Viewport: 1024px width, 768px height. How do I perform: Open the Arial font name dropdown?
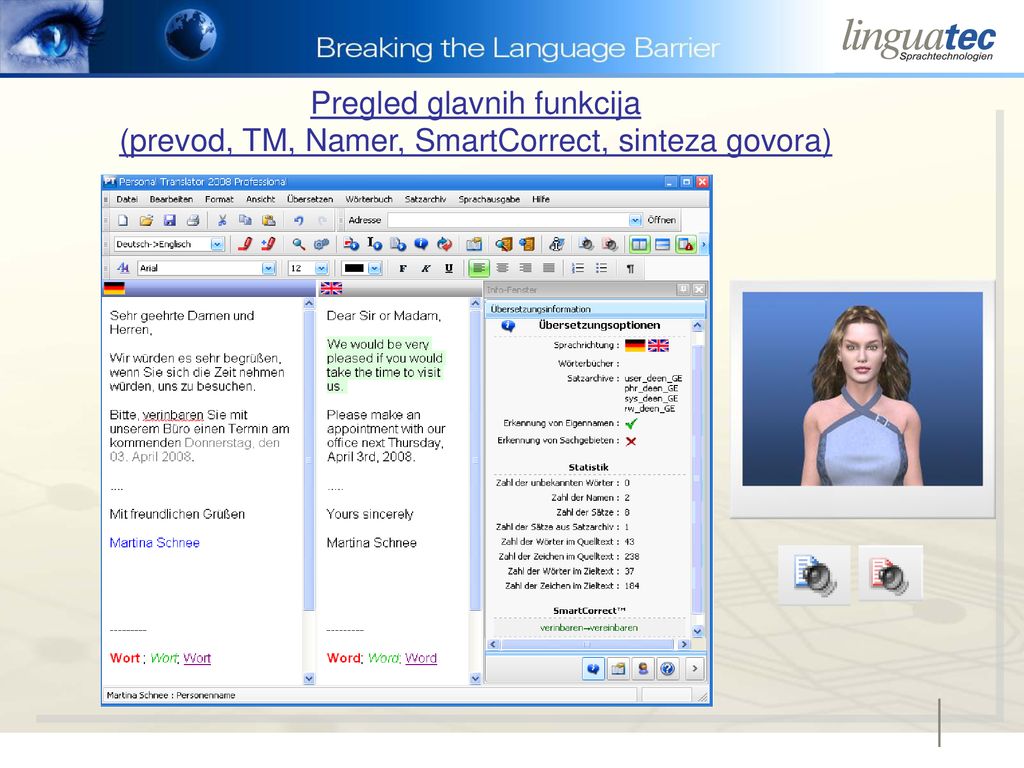coord(268,268)
